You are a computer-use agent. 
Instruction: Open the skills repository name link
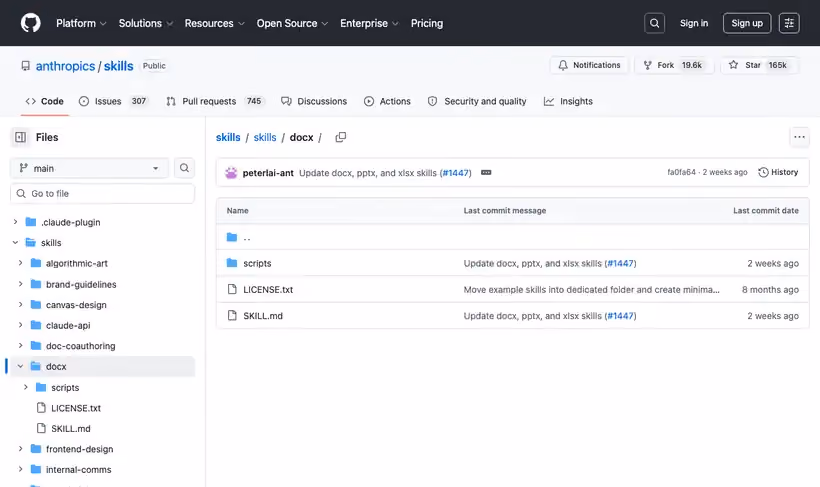pos(118,66)
